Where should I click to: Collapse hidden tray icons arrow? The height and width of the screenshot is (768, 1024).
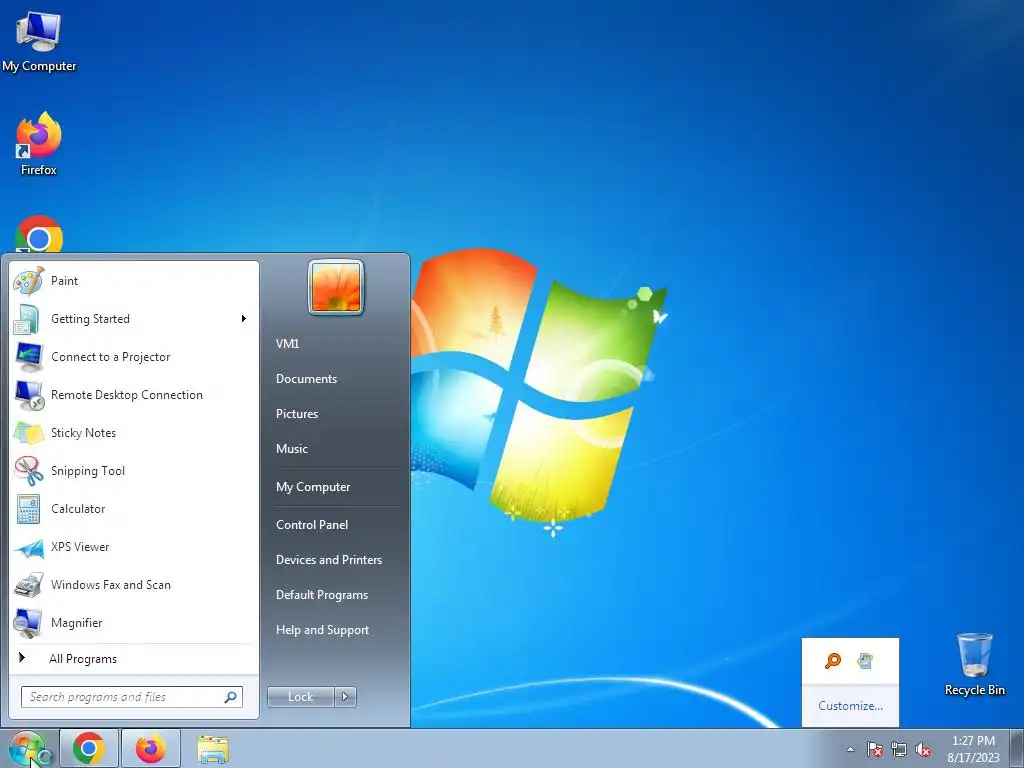click(x=850, y=750)
